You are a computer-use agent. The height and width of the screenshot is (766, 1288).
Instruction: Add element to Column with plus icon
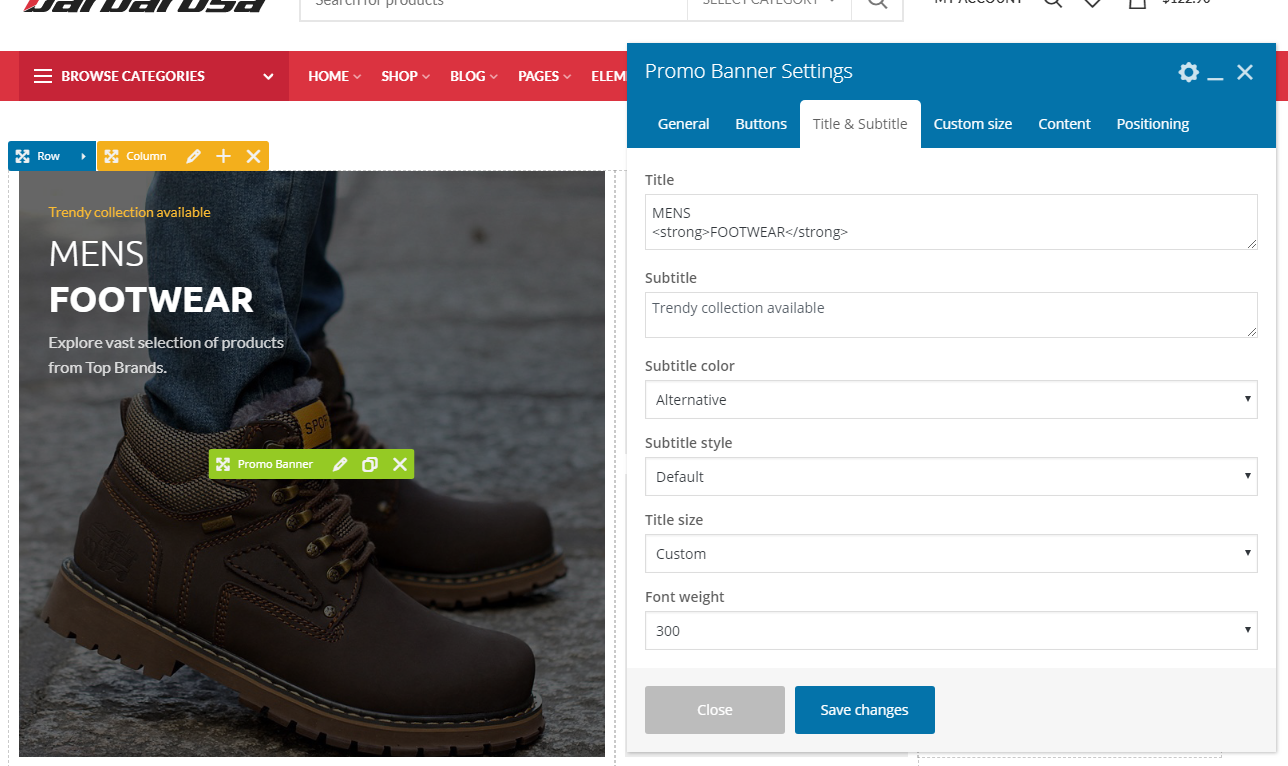pyautogui.click(x=224, y=156)
